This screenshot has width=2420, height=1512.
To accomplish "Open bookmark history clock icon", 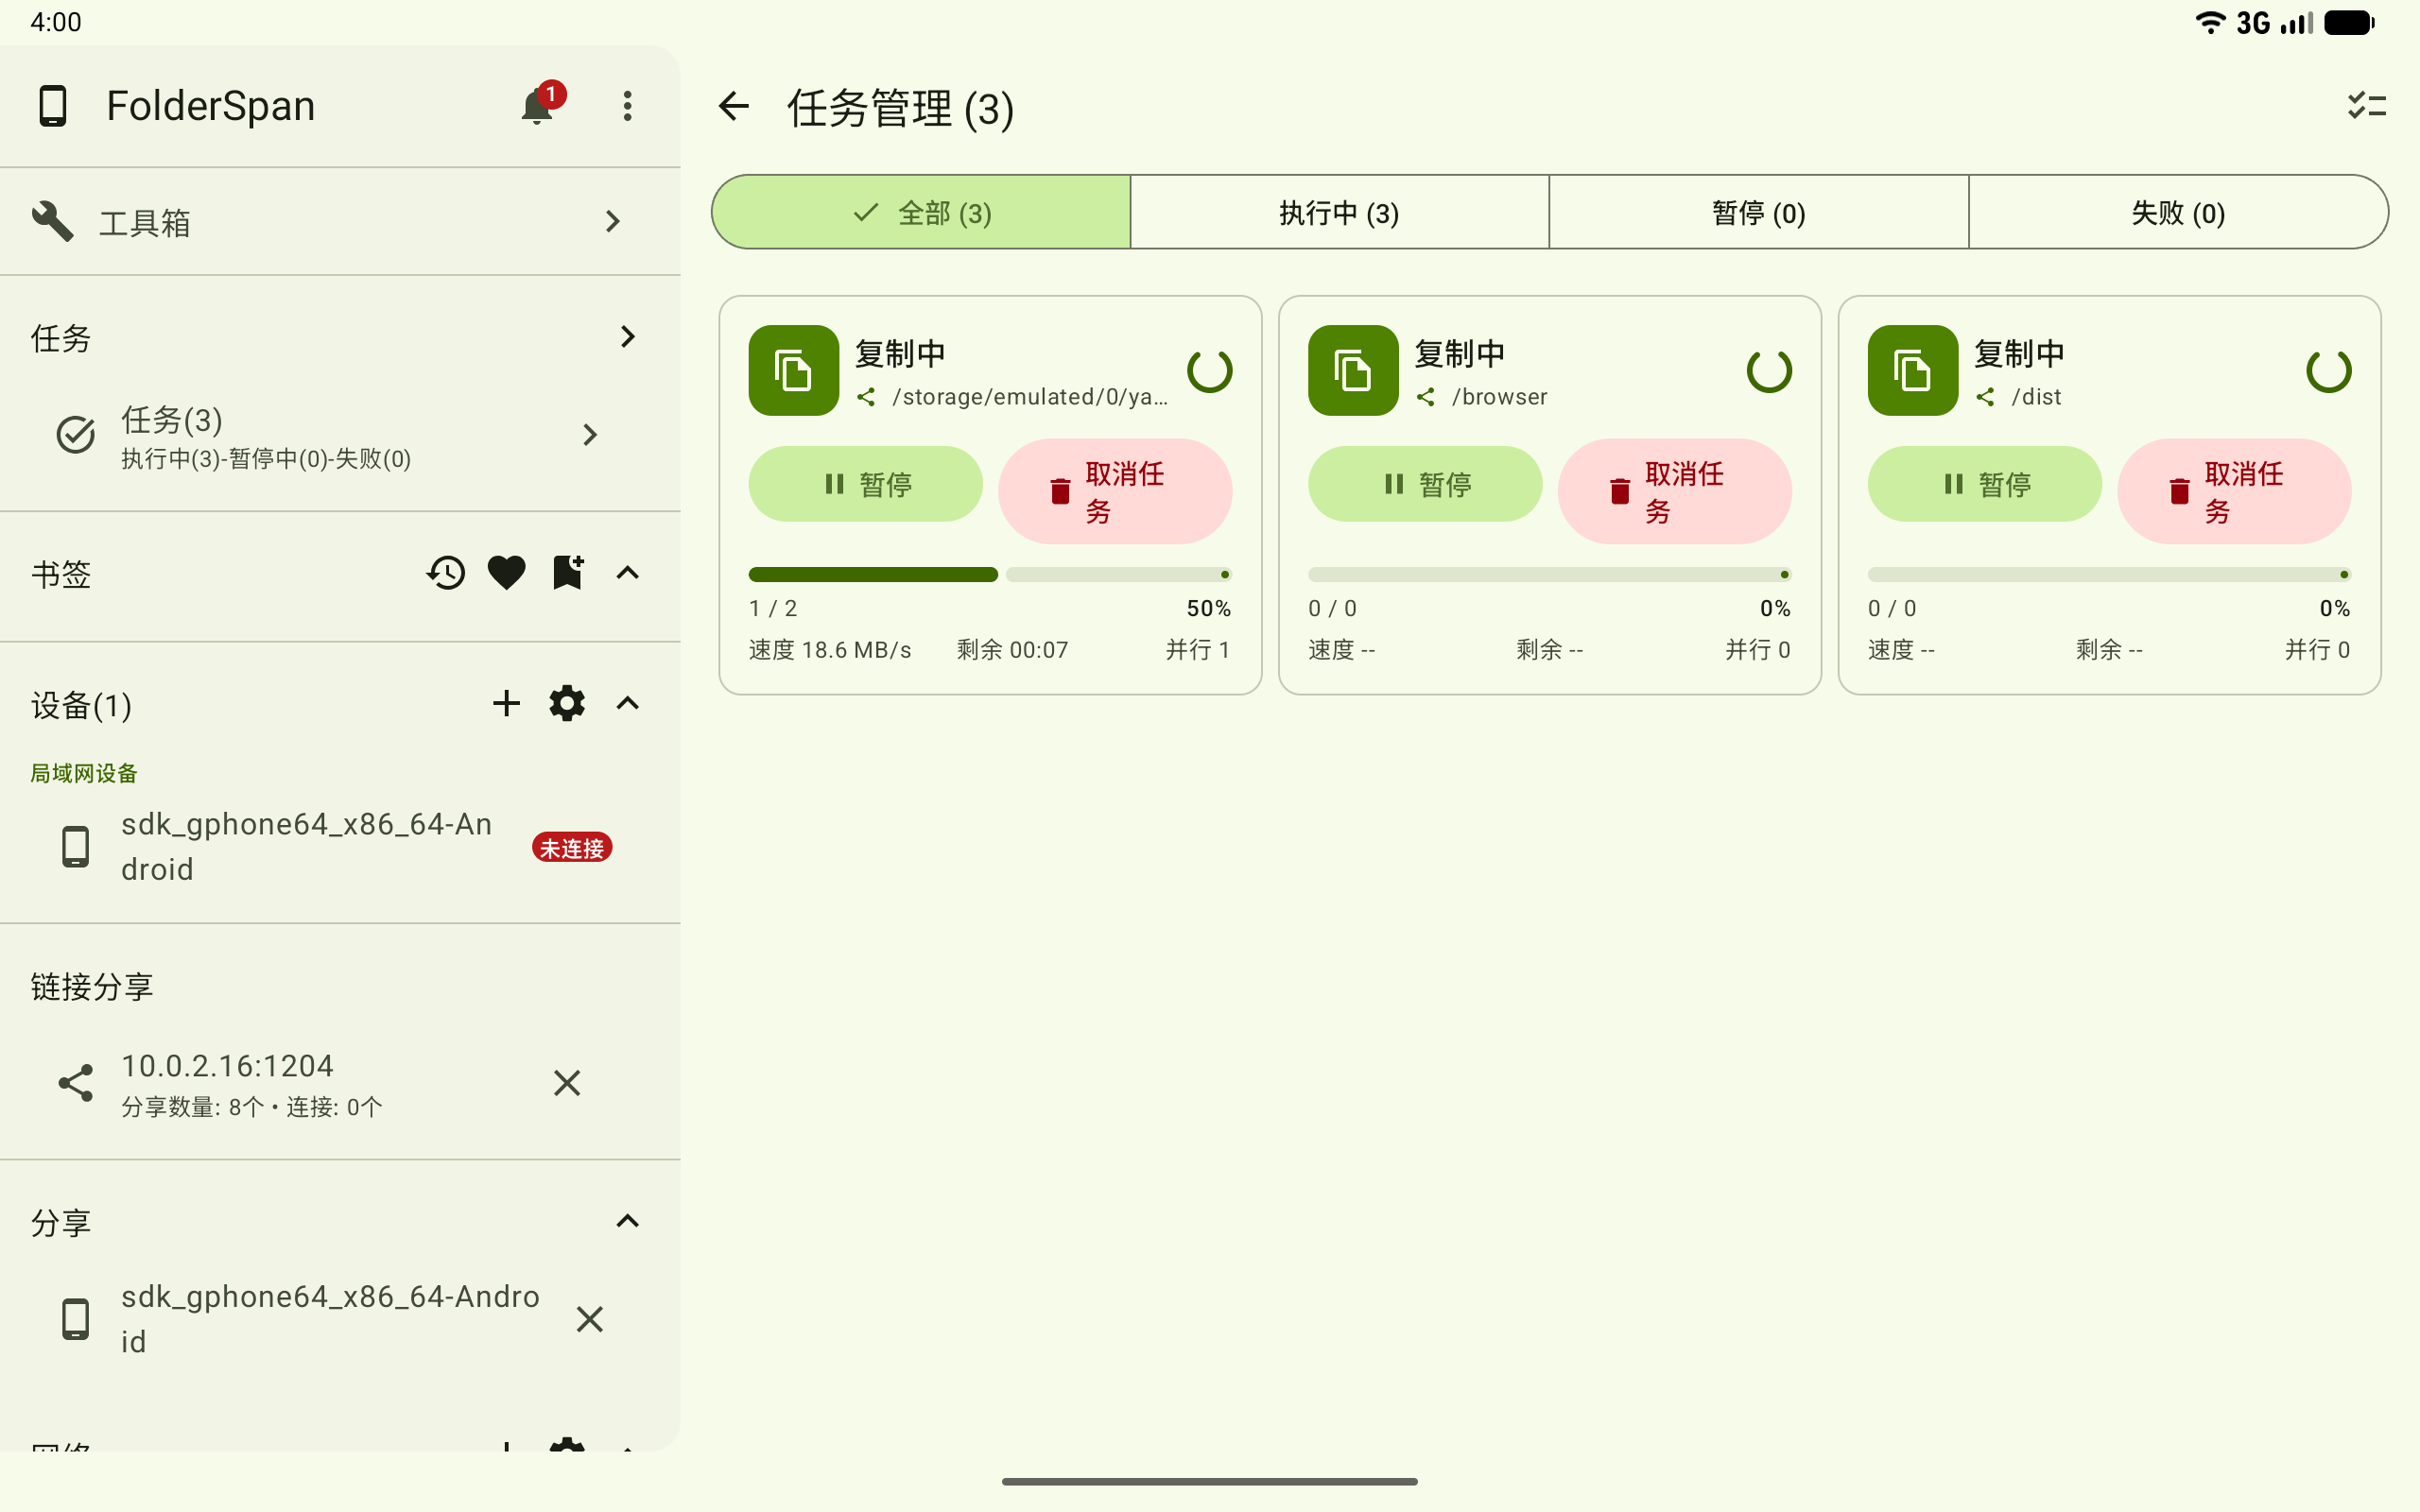I will point(446,573).
